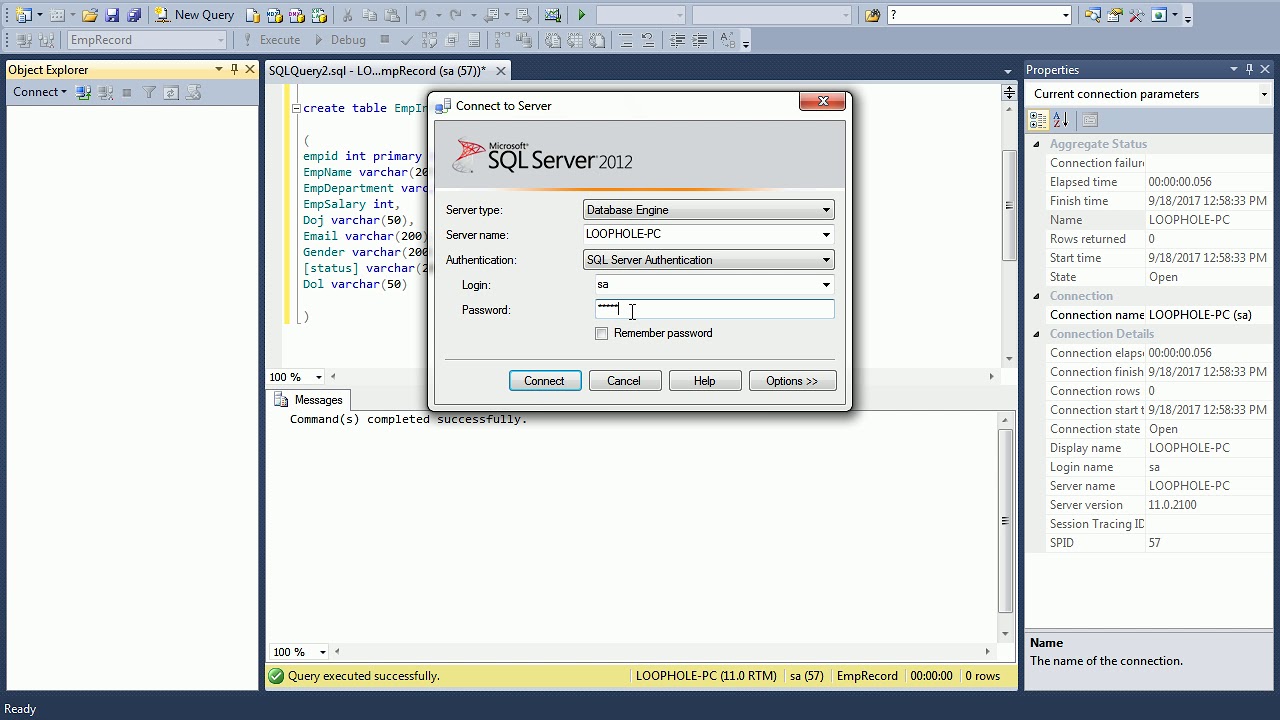Collapse the Aggregate Status section
This screenshot has width=1280, height=720.
1036,144
